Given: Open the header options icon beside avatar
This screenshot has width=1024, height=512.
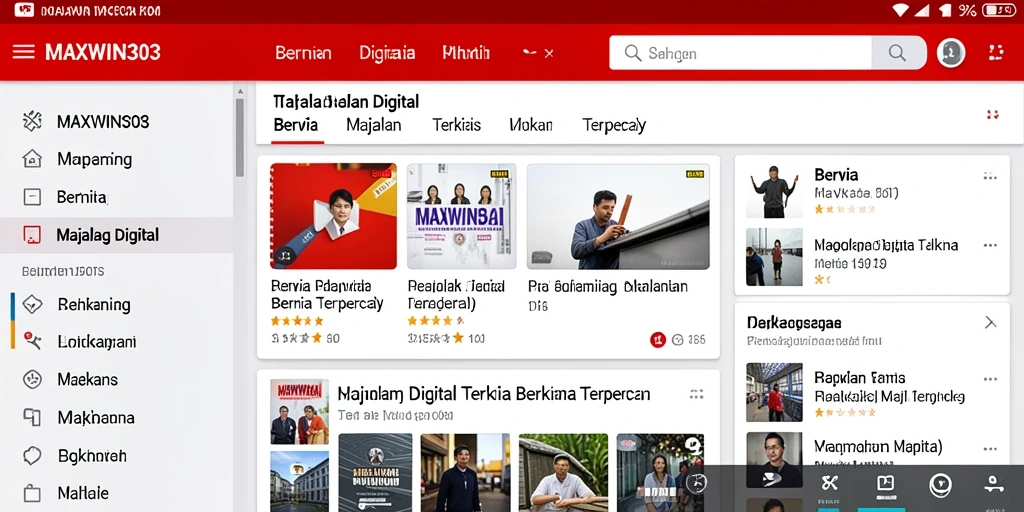Looking at the screenshot, I should (995, 53).
